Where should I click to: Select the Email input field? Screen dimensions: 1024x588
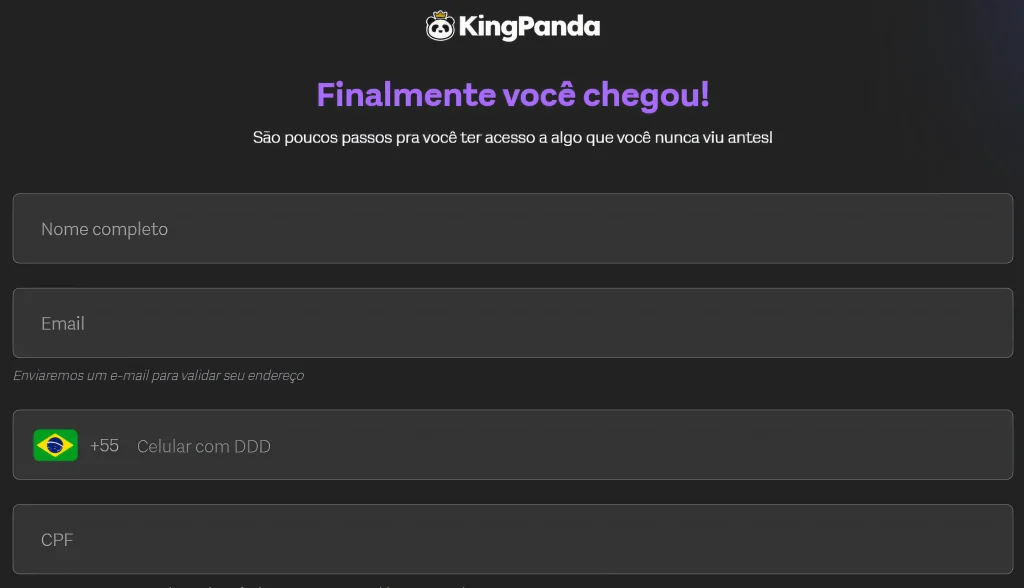tap(513, 323)
